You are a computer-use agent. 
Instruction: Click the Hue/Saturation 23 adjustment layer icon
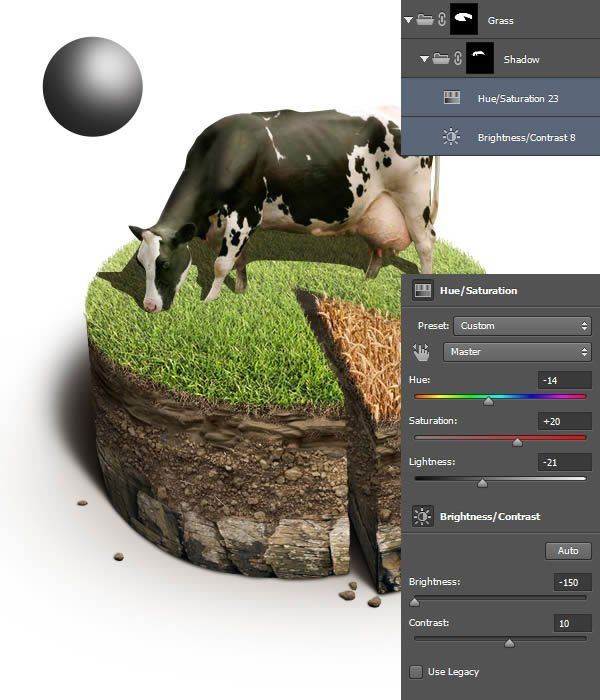tap(452, 98)
